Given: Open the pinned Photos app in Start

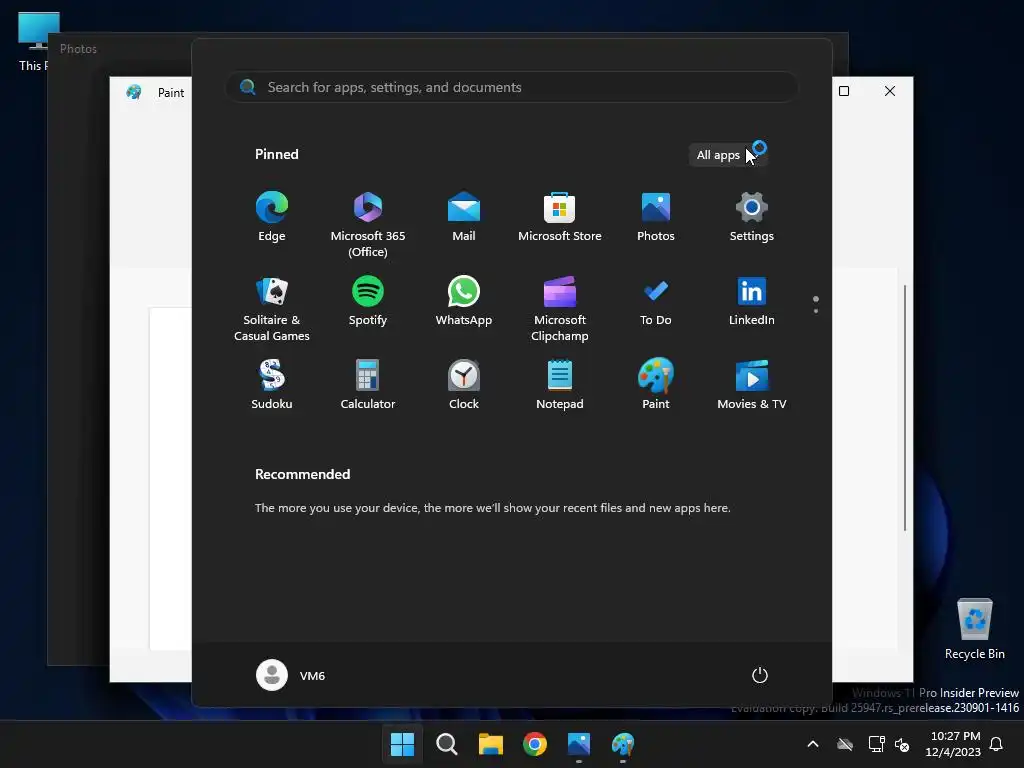Looking at the screenshot, I should [x=656, y=217].
